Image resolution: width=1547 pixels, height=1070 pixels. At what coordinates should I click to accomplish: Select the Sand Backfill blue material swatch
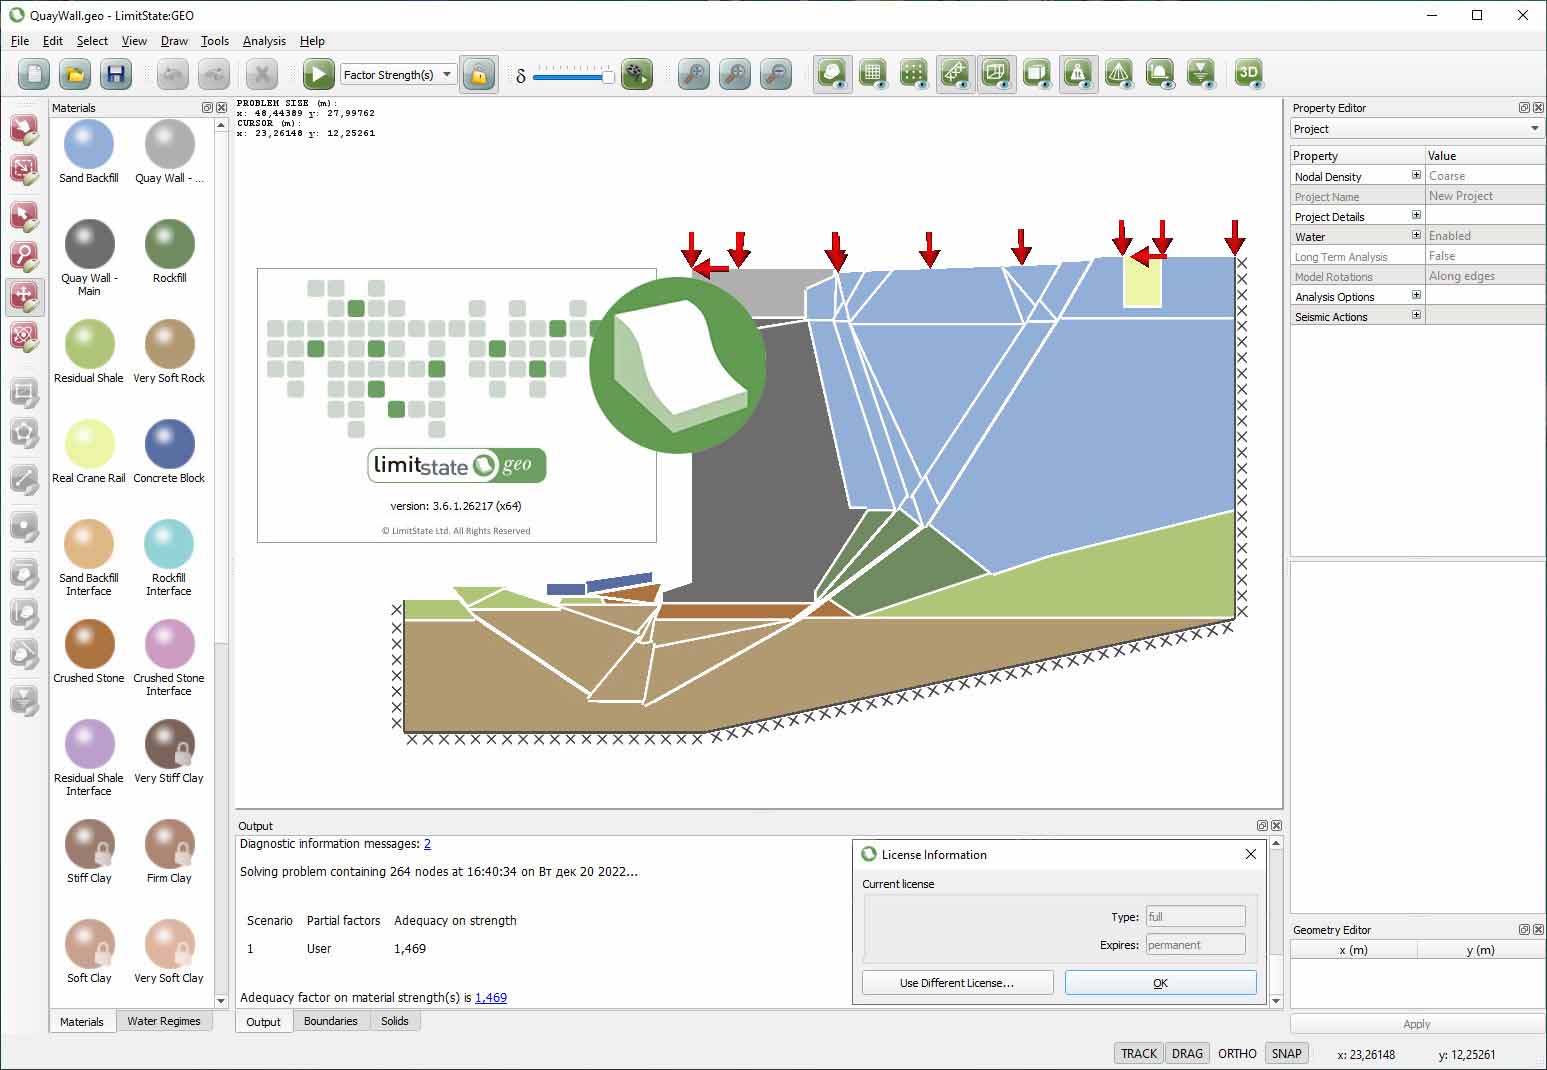pos(89,145)
